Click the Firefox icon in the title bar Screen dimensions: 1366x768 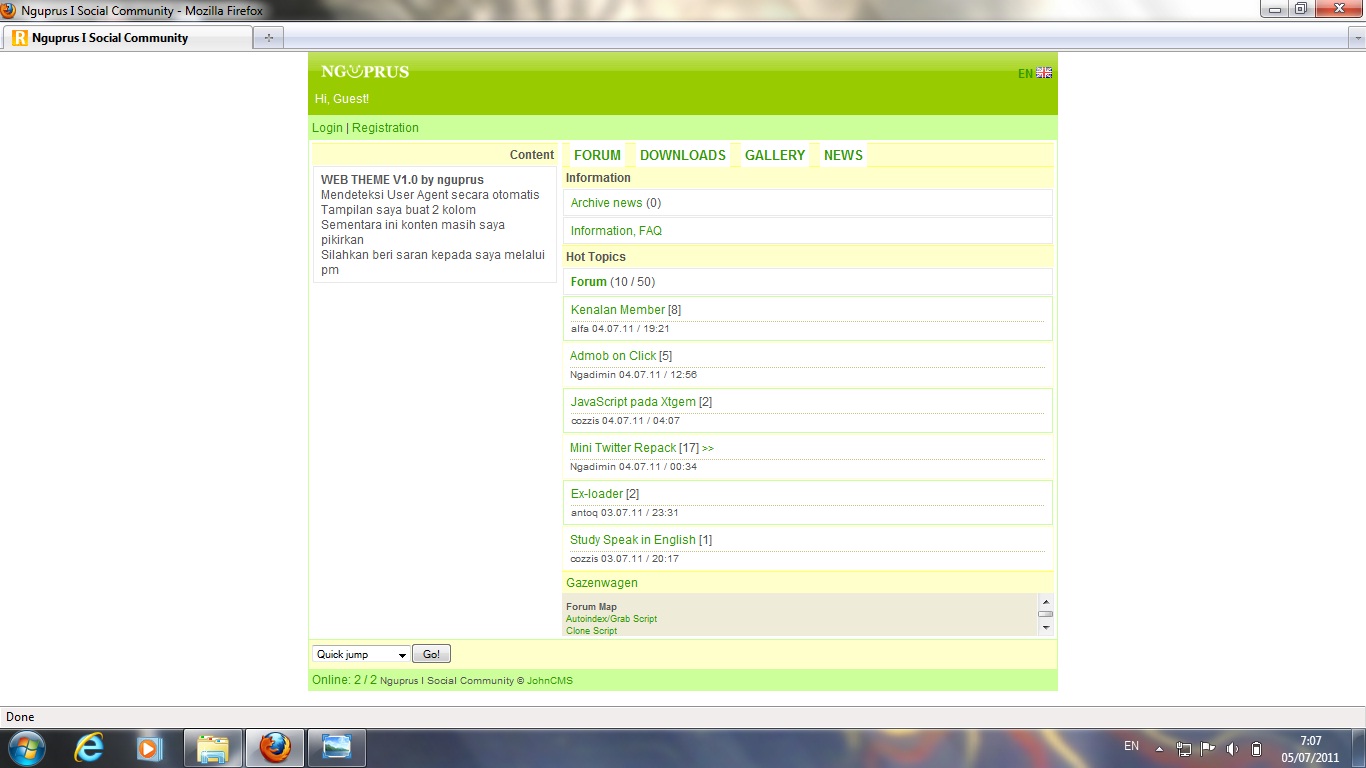9,10
